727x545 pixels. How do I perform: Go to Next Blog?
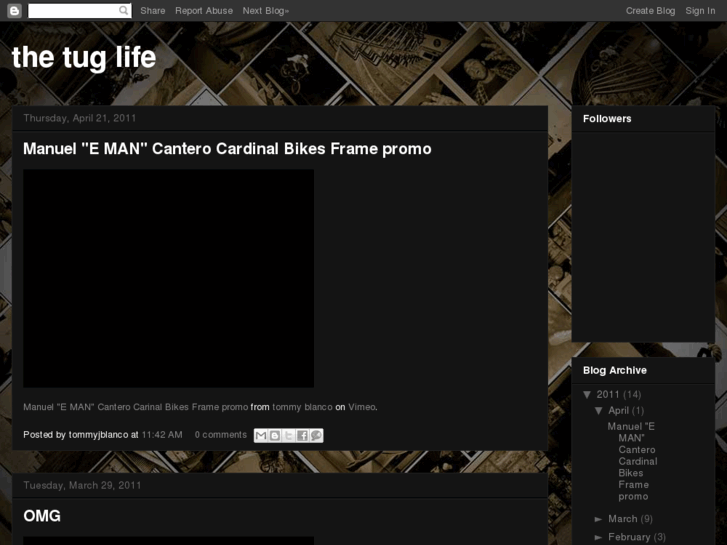pyautogui.click(x=266, y=11)
